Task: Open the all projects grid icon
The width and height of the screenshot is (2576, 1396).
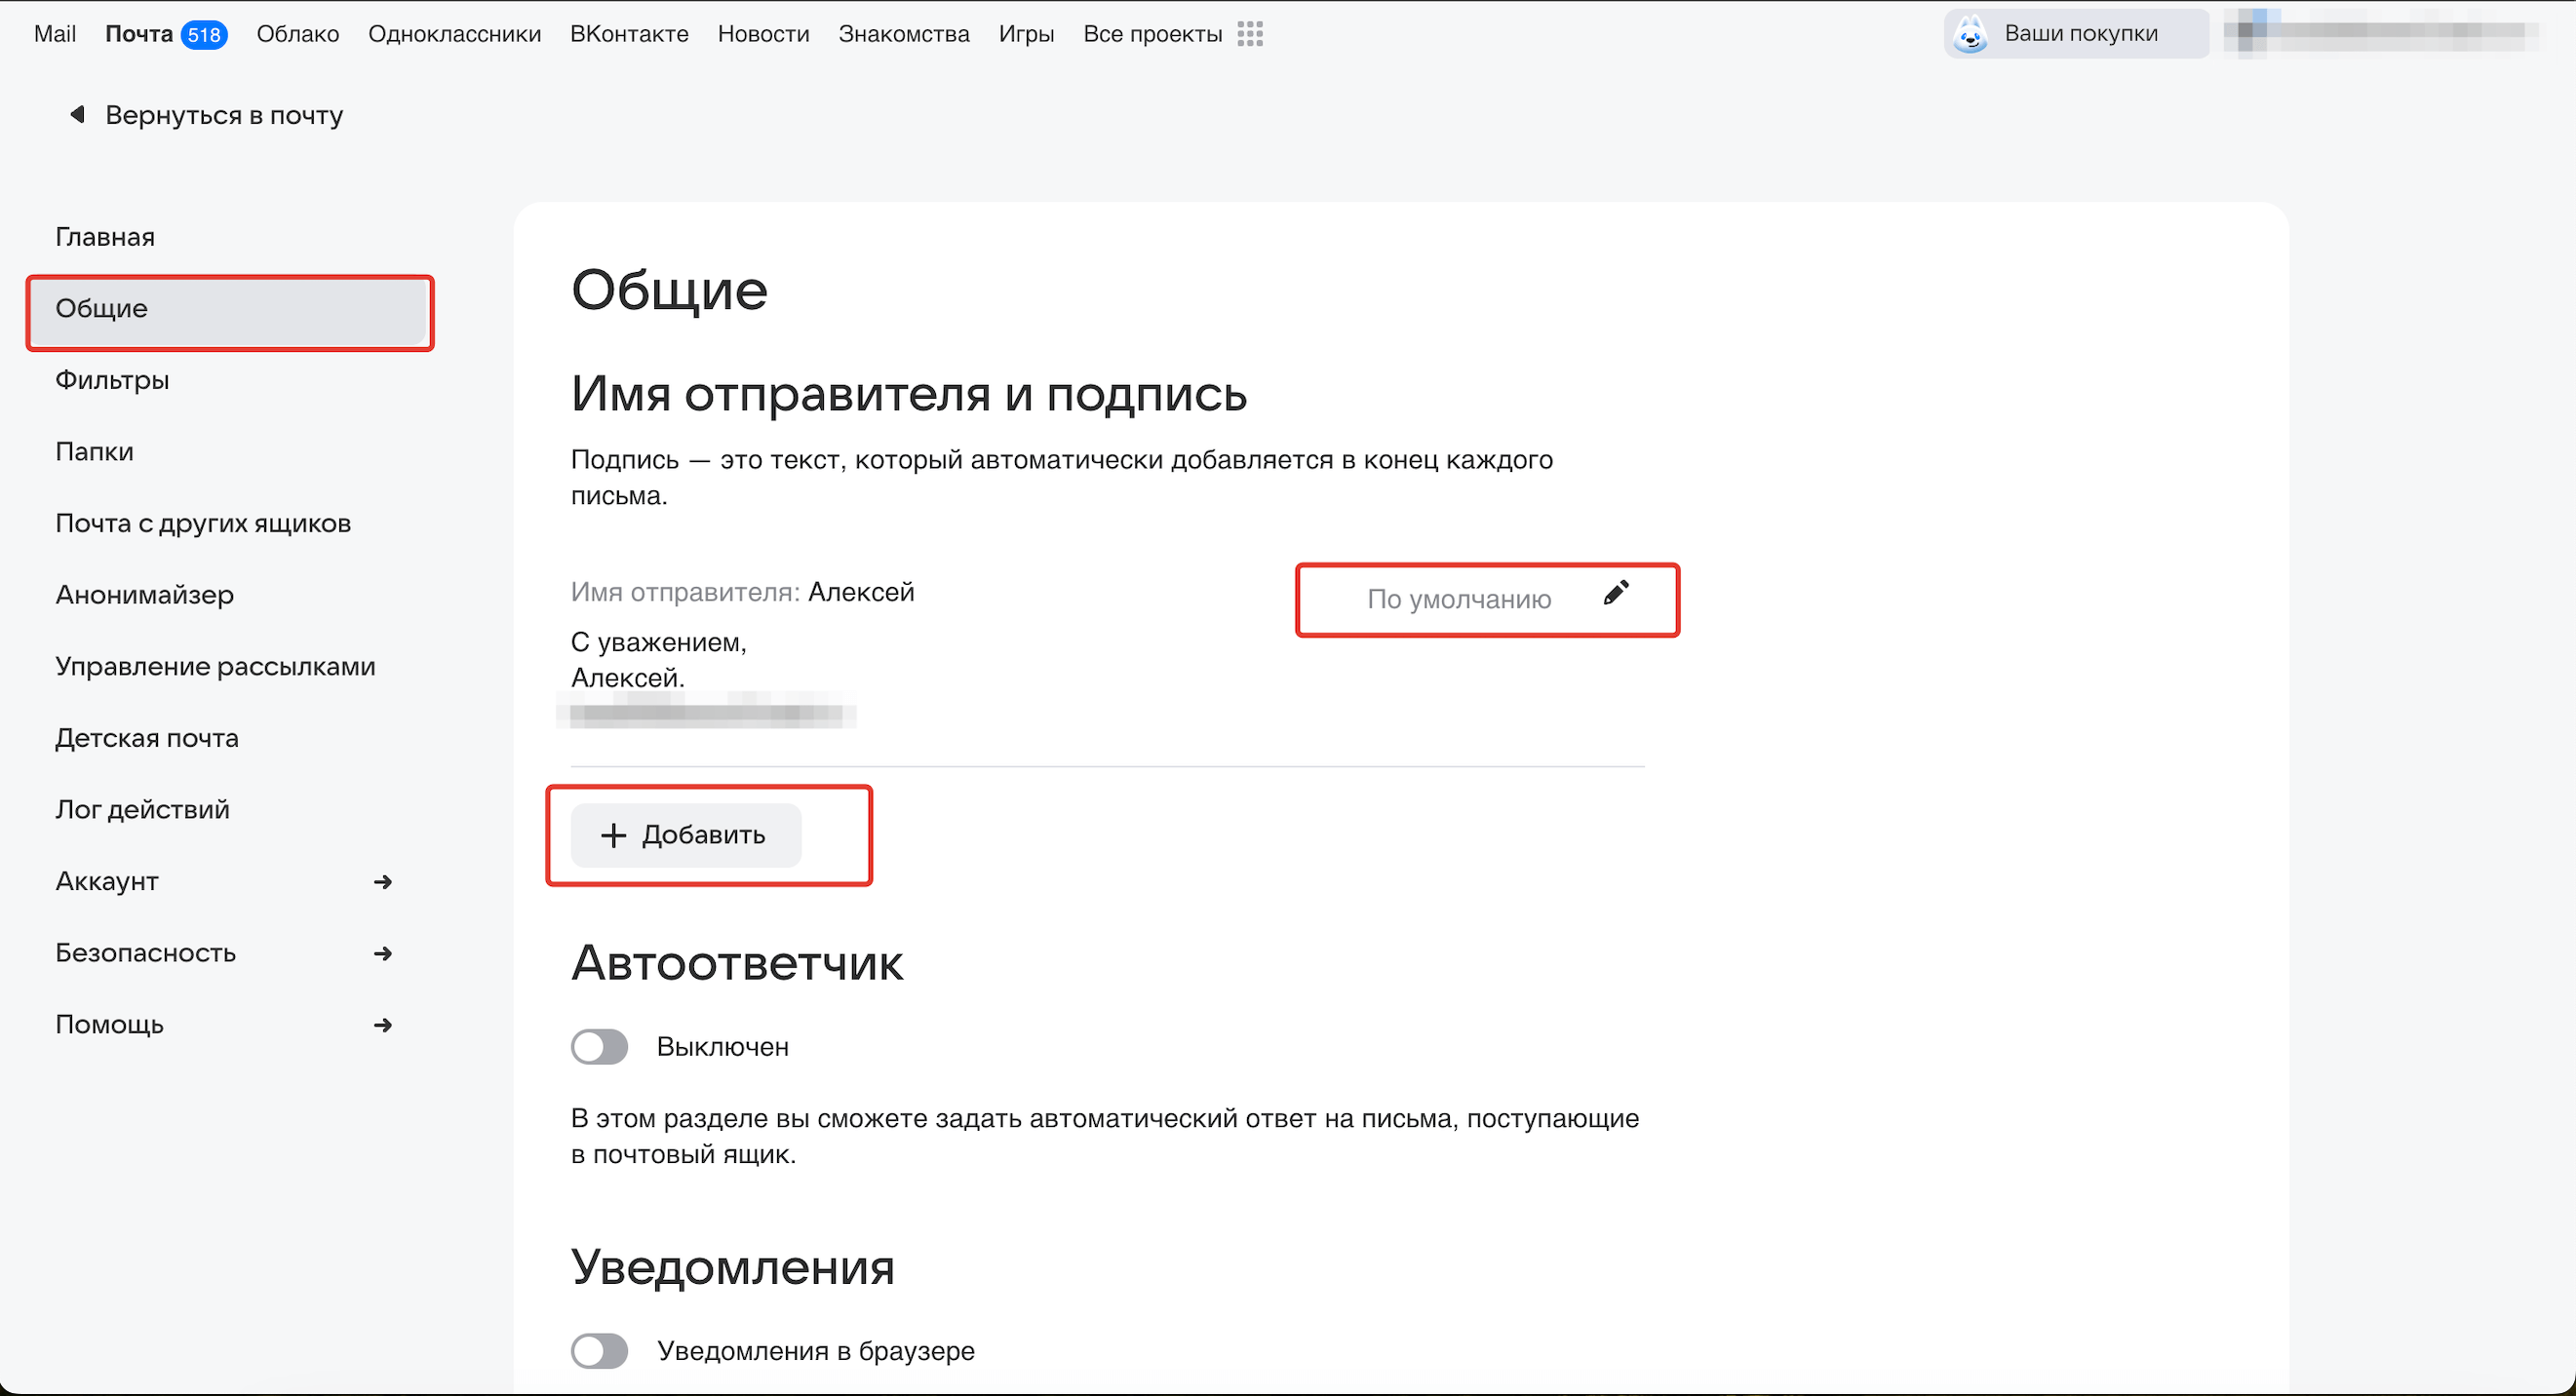Action: 1250,34
